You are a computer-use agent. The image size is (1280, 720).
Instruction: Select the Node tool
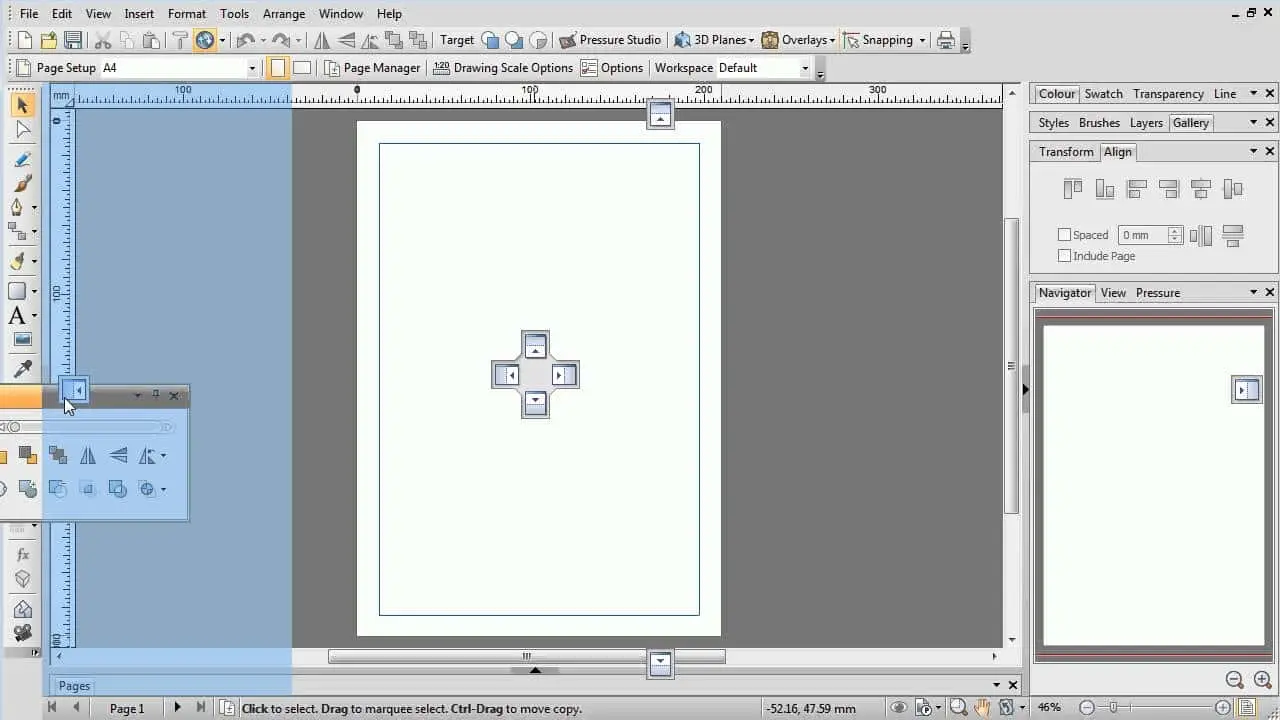[22, 130]
